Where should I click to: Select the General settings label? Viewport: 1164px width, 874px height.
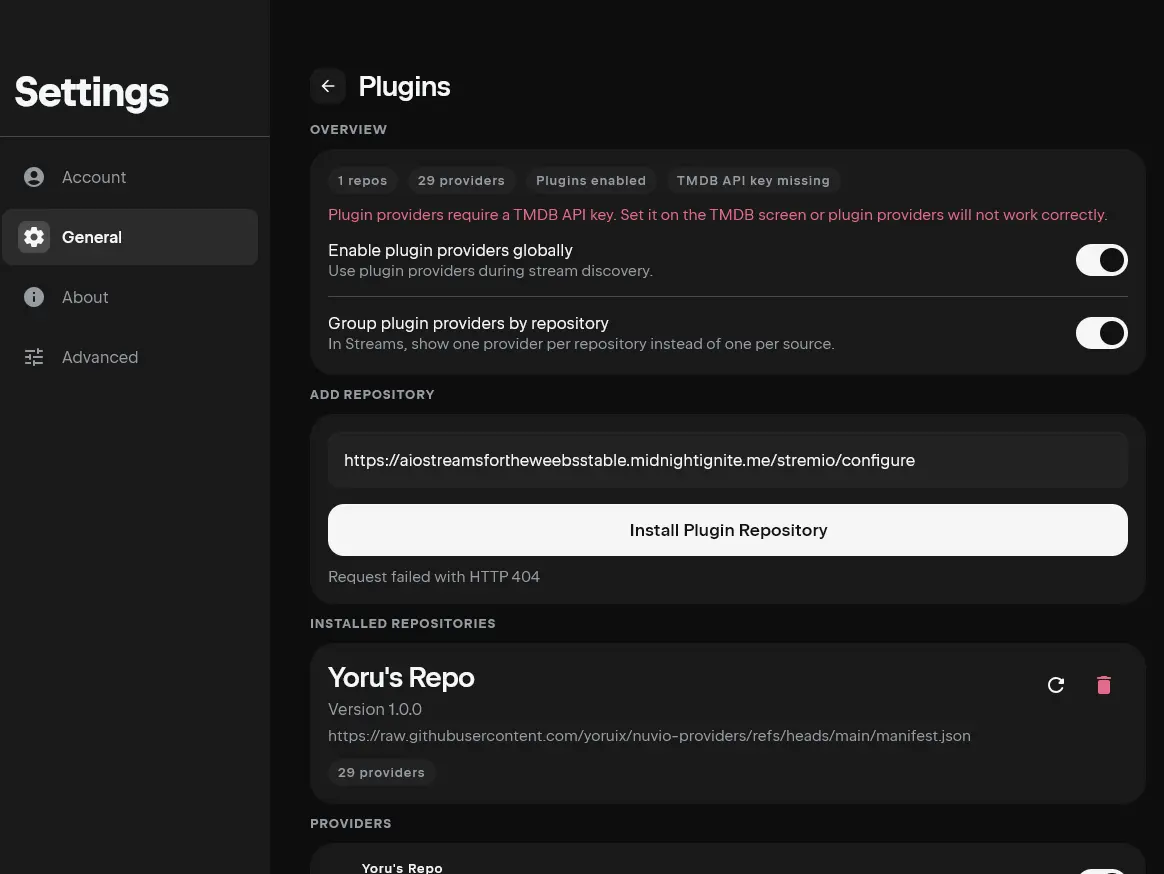click(91, 237)
